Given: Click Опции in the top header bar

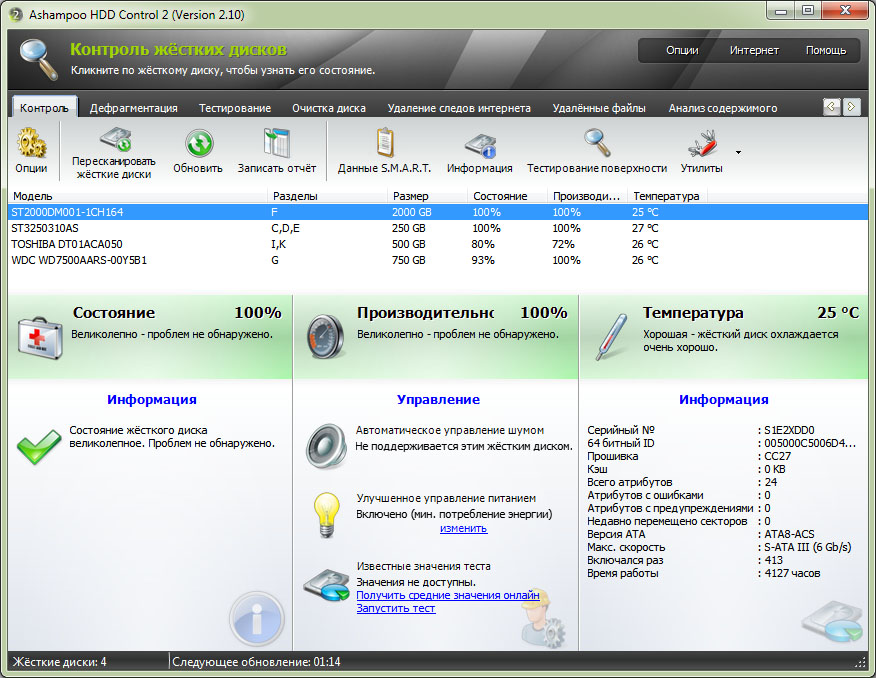Looking at the screenshot, I should (682, 50).
